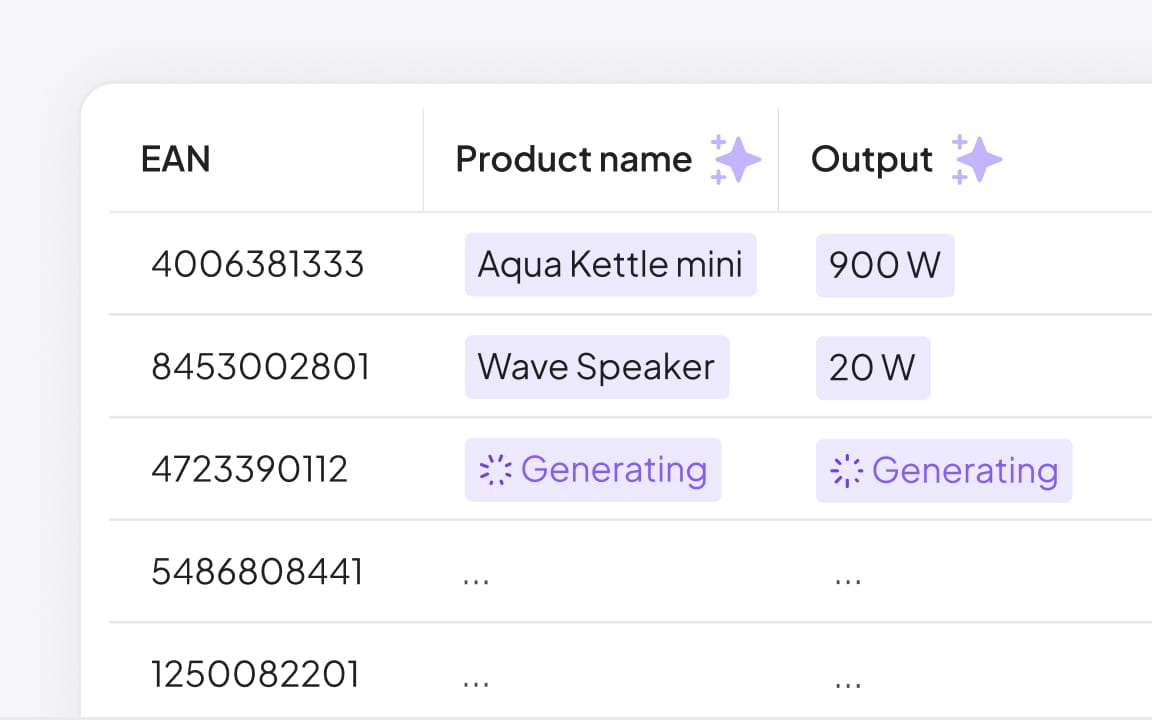Open the Aqua Kettle mini chip

[611, 264]
